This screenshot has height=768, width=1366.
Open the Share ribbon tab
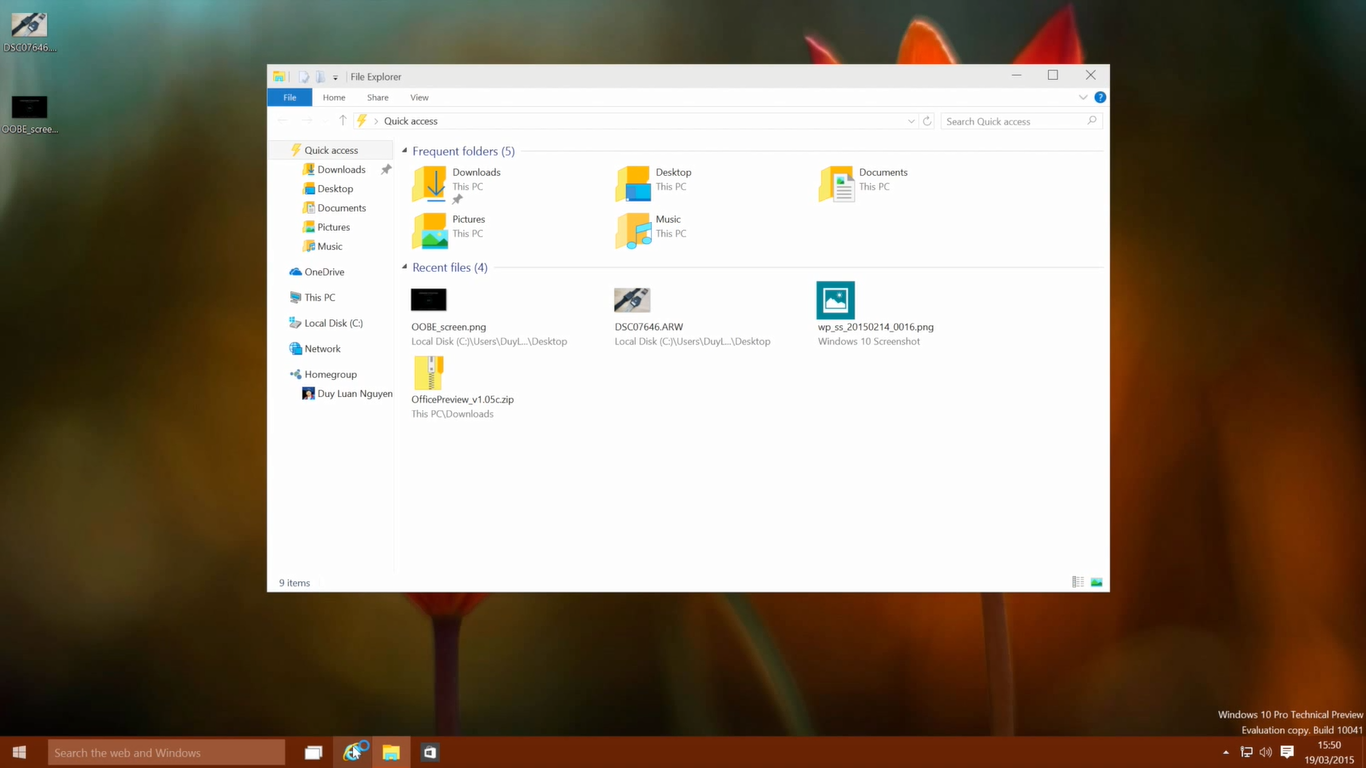pos(377,97)
